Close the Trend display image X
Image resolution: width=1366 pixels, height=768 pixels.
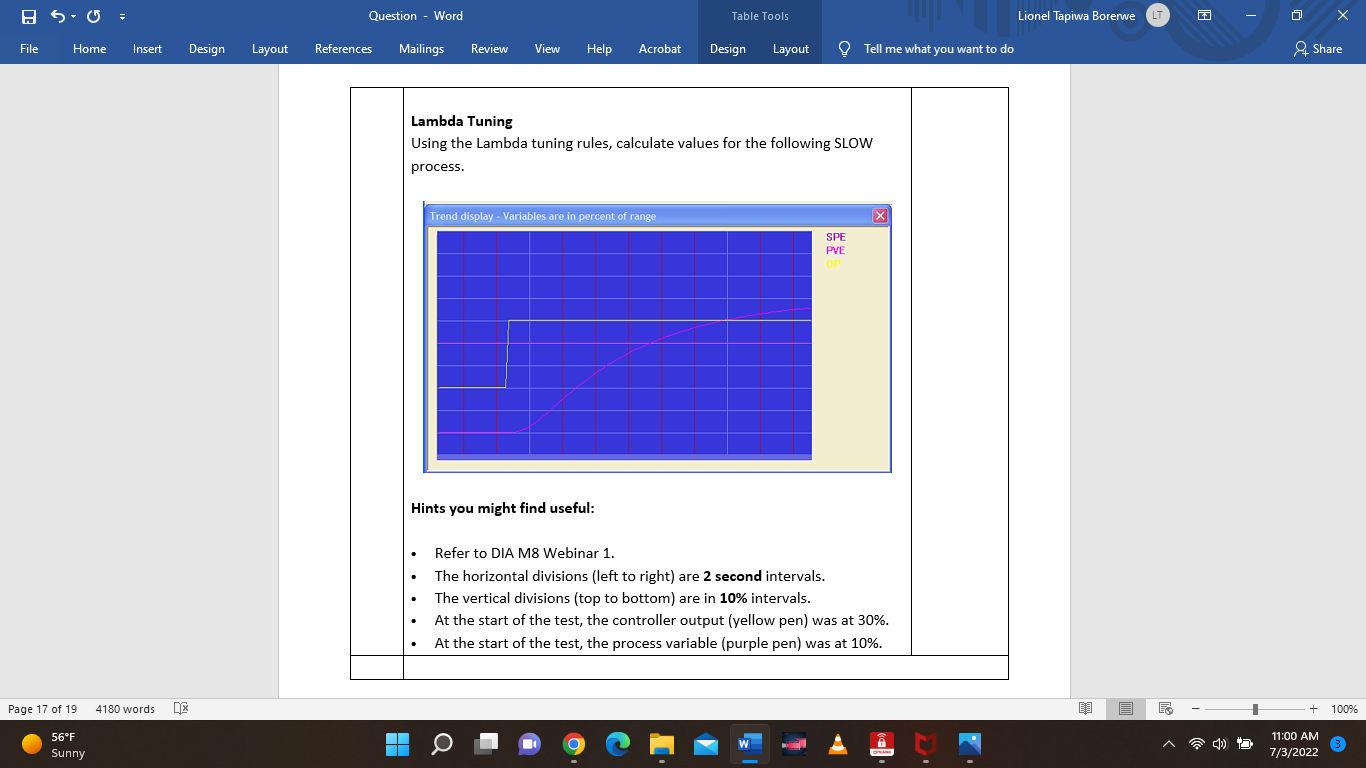pos(880,215)
